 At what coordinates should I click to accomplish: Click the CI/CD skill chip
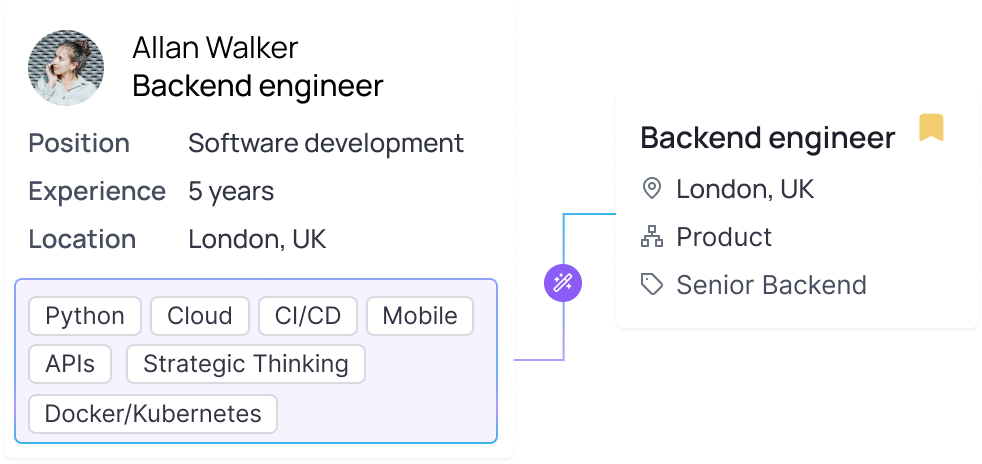pyautogui.click(x=308, y=316)
